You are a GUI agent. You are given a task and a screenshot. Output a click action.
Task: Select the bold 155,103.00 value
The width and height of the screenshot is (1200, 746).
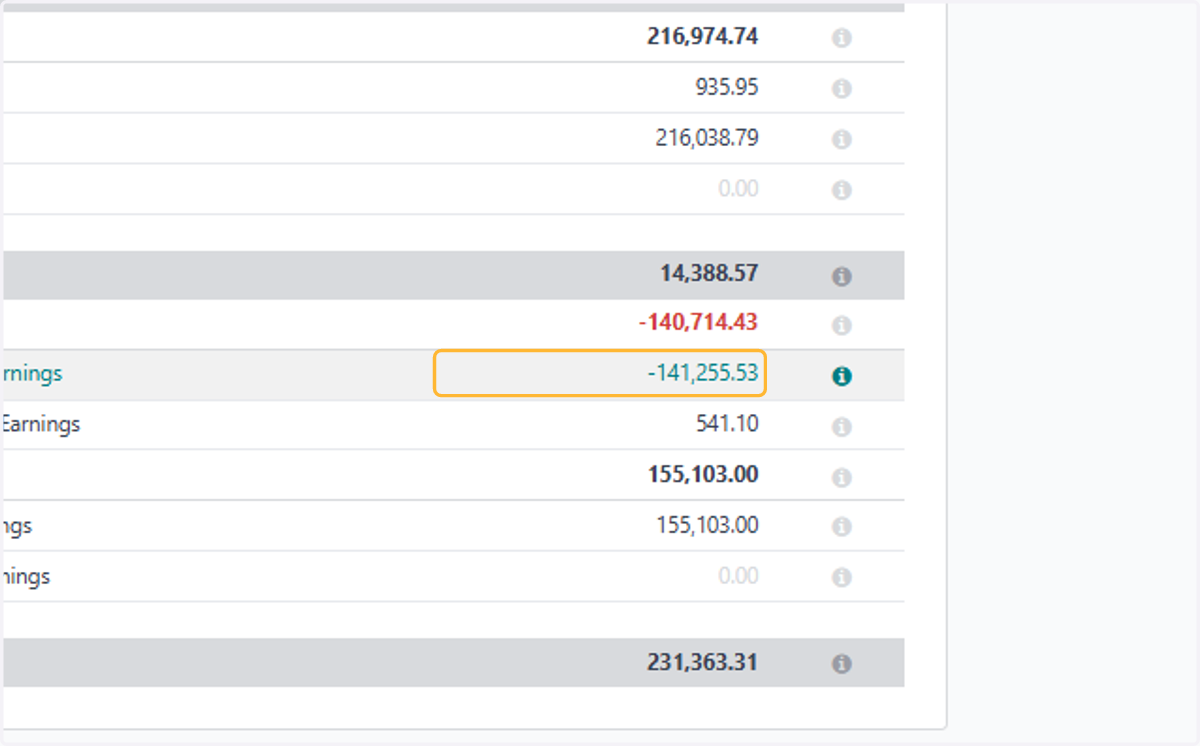tap(703, 474)
